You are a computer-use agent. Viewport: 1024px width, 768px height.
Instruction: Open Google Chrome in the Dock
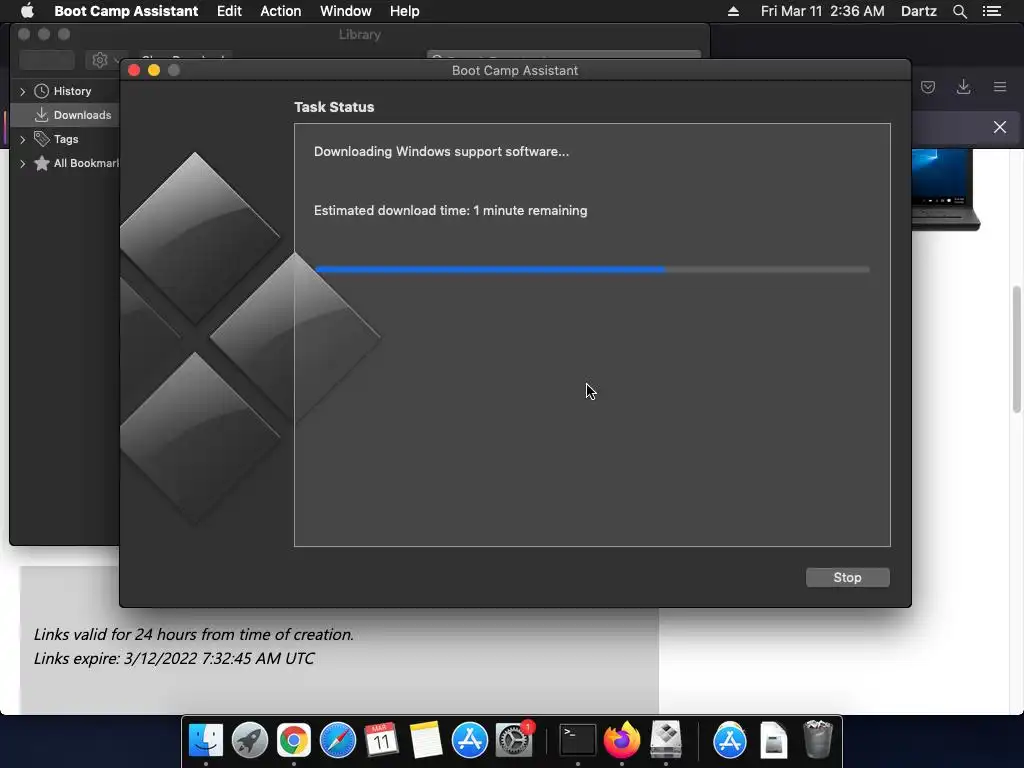[294, 740]
